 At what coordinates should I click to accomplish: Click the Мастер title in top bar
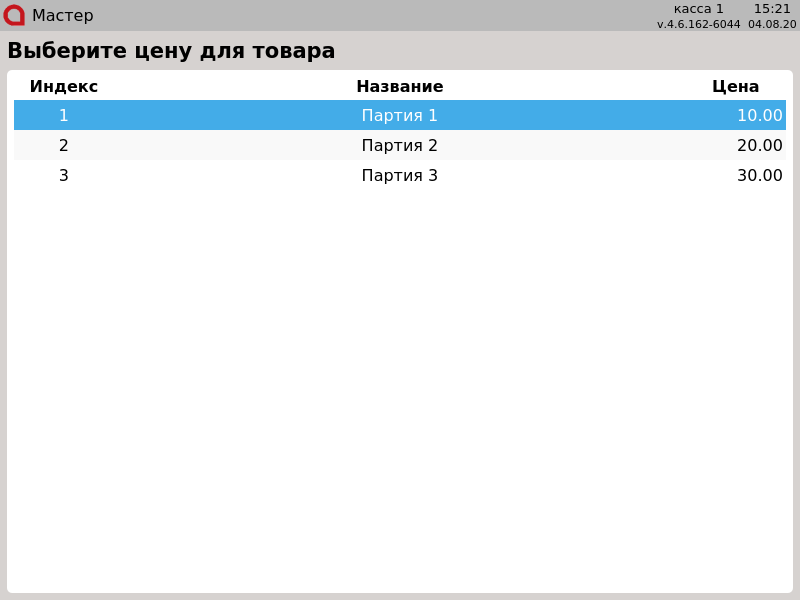tap(62, 16)
